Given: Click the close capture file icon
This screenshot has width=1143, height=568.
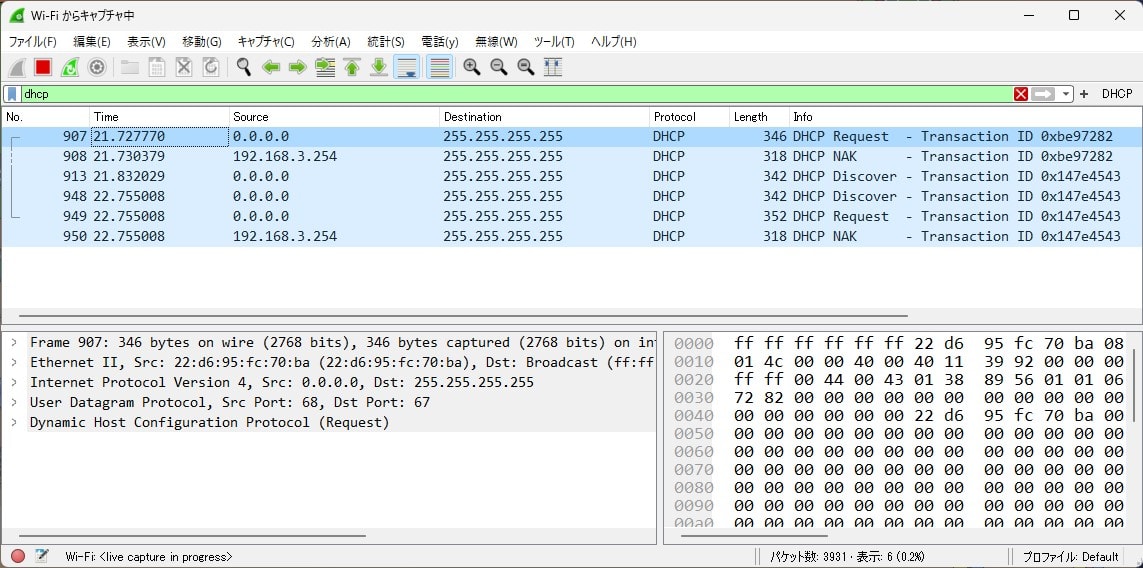Looking at the screenshot, I should 184,68.
